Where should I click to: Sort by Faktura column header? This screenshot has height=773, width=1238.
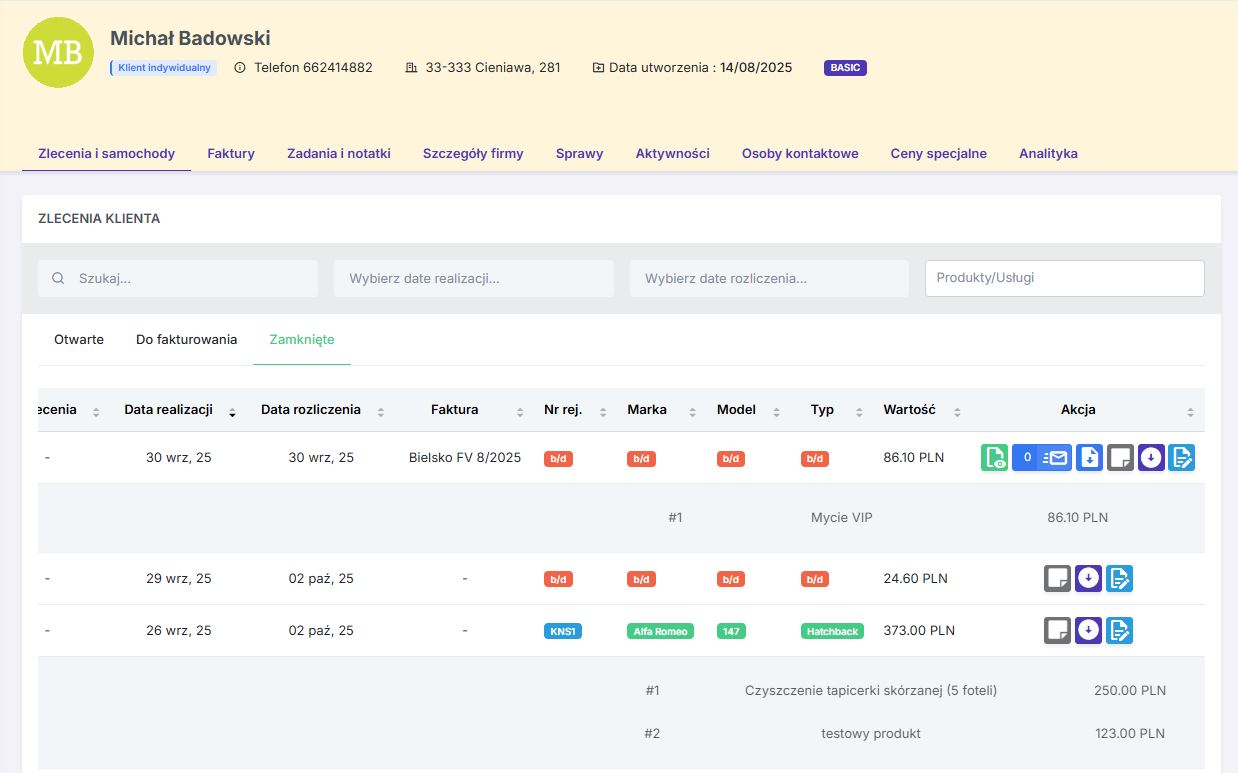(454, 410)
